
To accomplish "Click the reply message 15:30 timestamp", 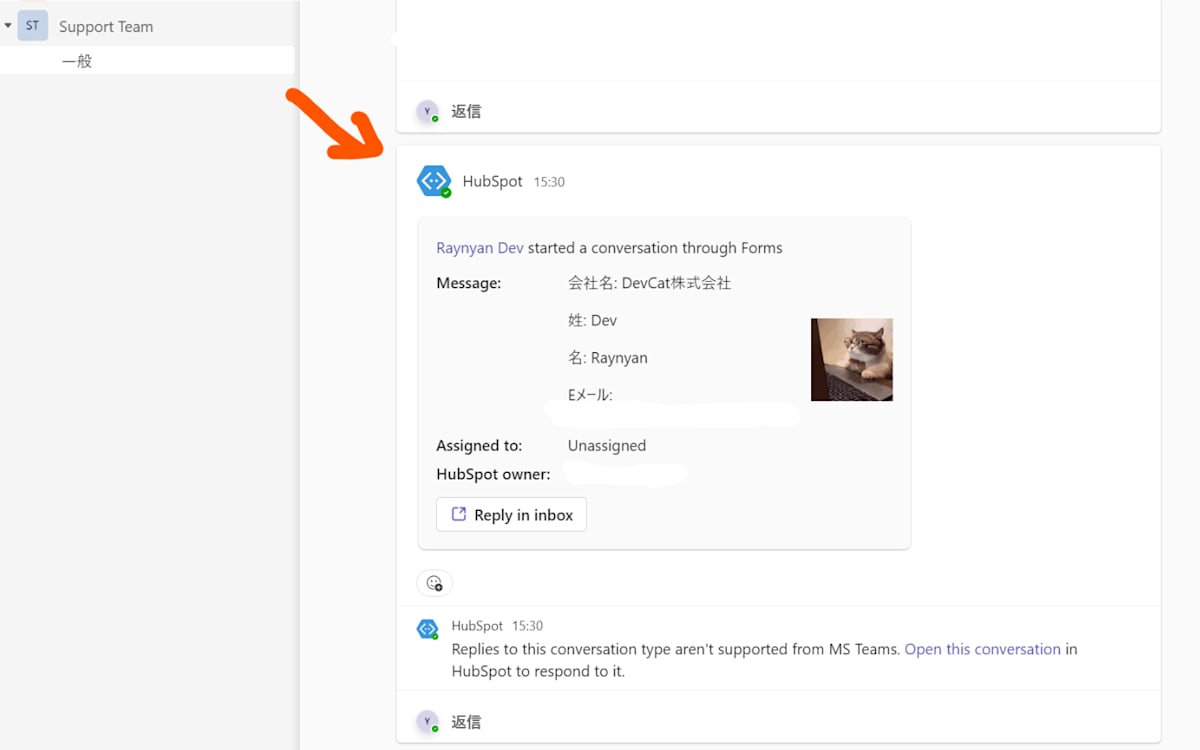I will point(527,626).
